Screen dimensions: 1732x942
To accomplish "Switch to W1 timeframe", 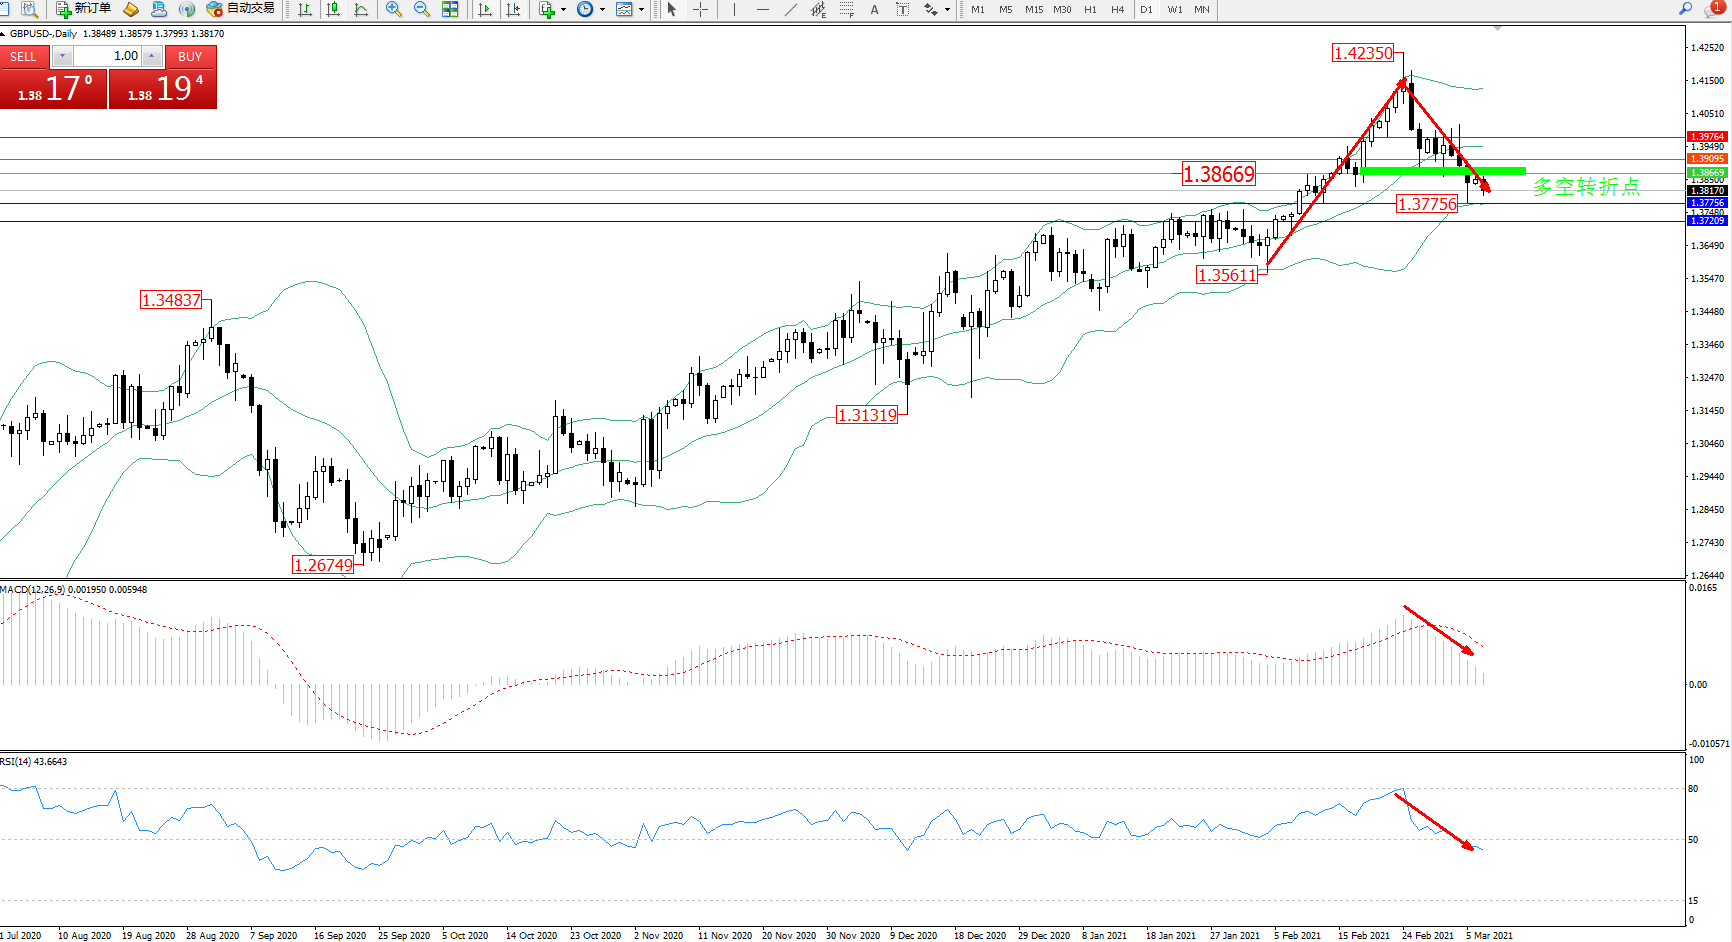I will pyautogui.click(x=1174, y=9).
